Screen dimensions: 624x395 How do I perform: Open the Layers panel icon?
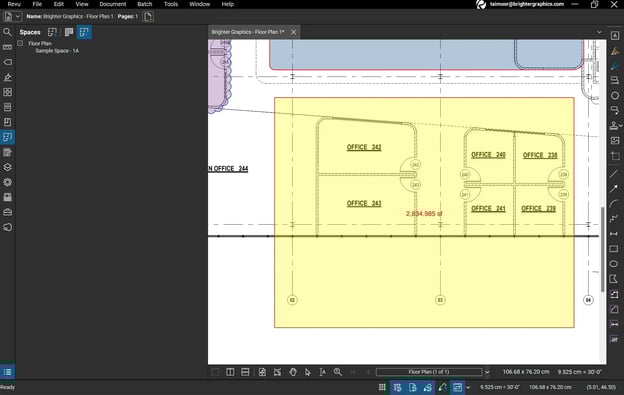click(7, 167)
